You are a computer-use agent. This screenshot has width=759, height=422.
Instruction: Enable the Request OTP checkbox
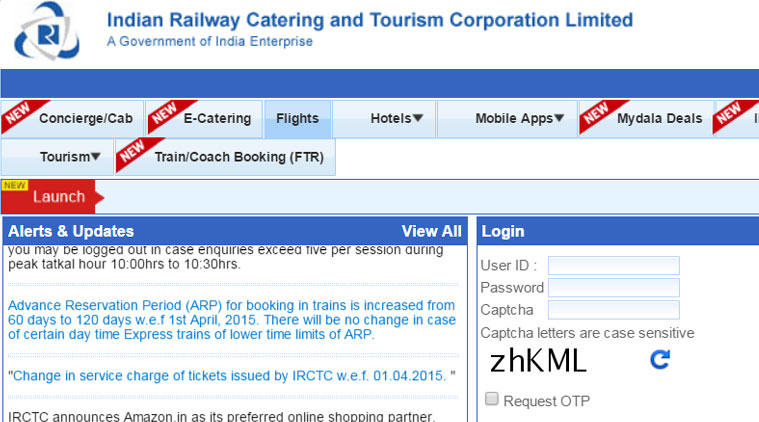pos(492,399)
